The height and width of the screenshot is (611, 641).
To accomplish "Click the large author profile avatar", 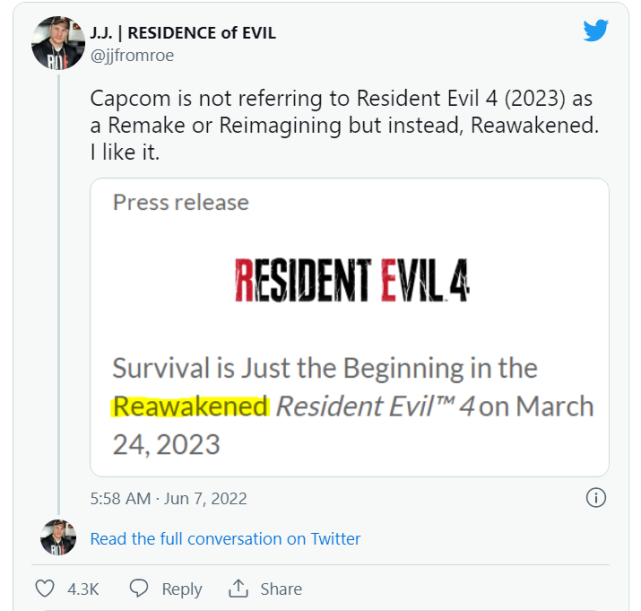I will (x=58, y=43).
